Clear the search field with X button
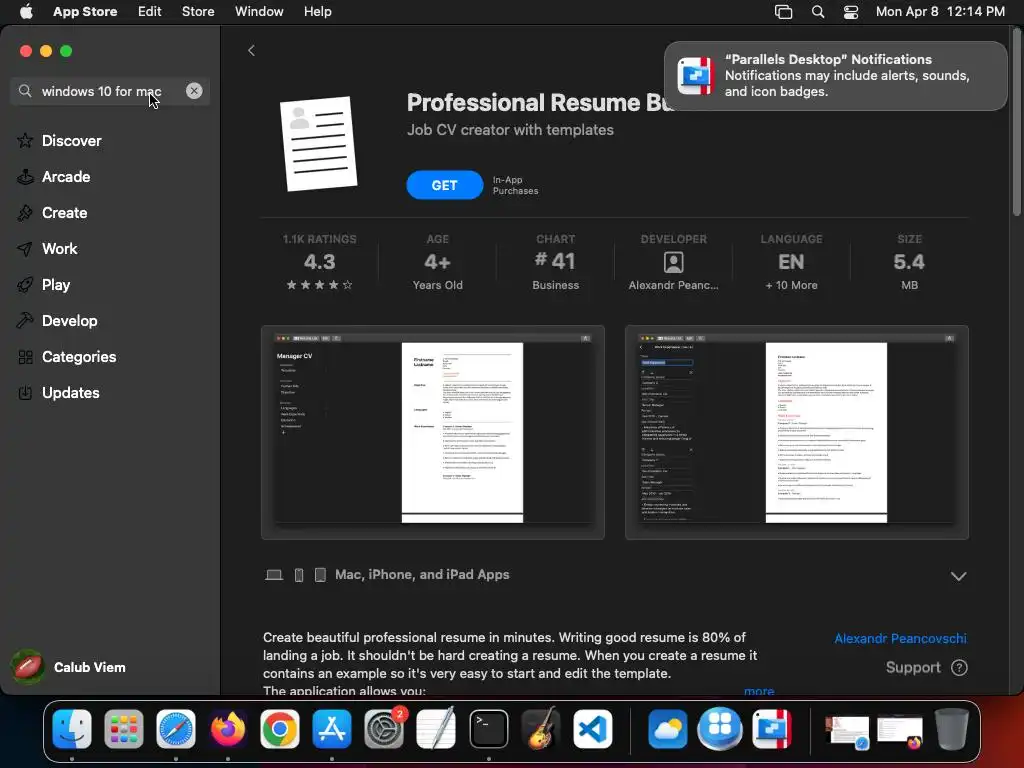1024x768 pixels. (194, 91)
